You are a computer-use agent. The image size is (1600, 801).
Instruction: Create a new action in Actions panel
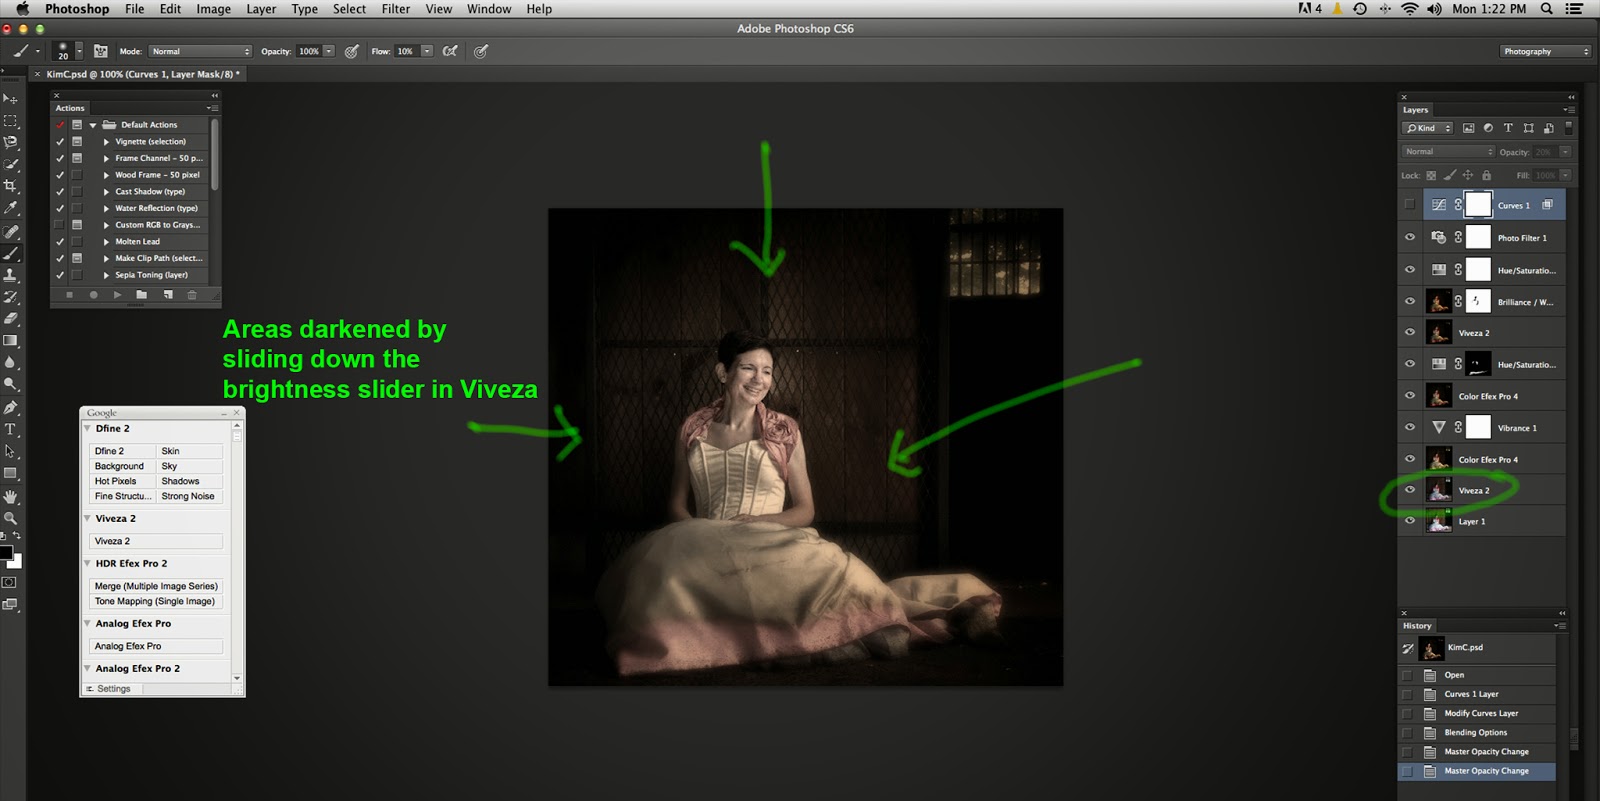(167, 295)
